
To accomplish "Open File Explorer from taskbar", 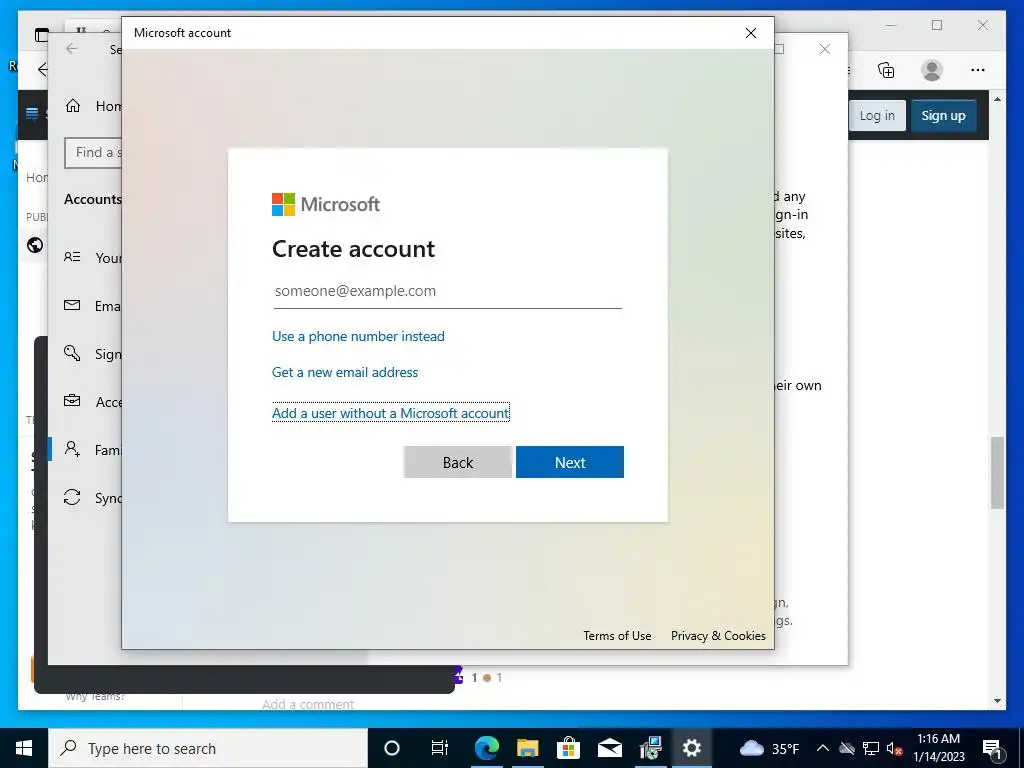I will [x=527, y=748].
